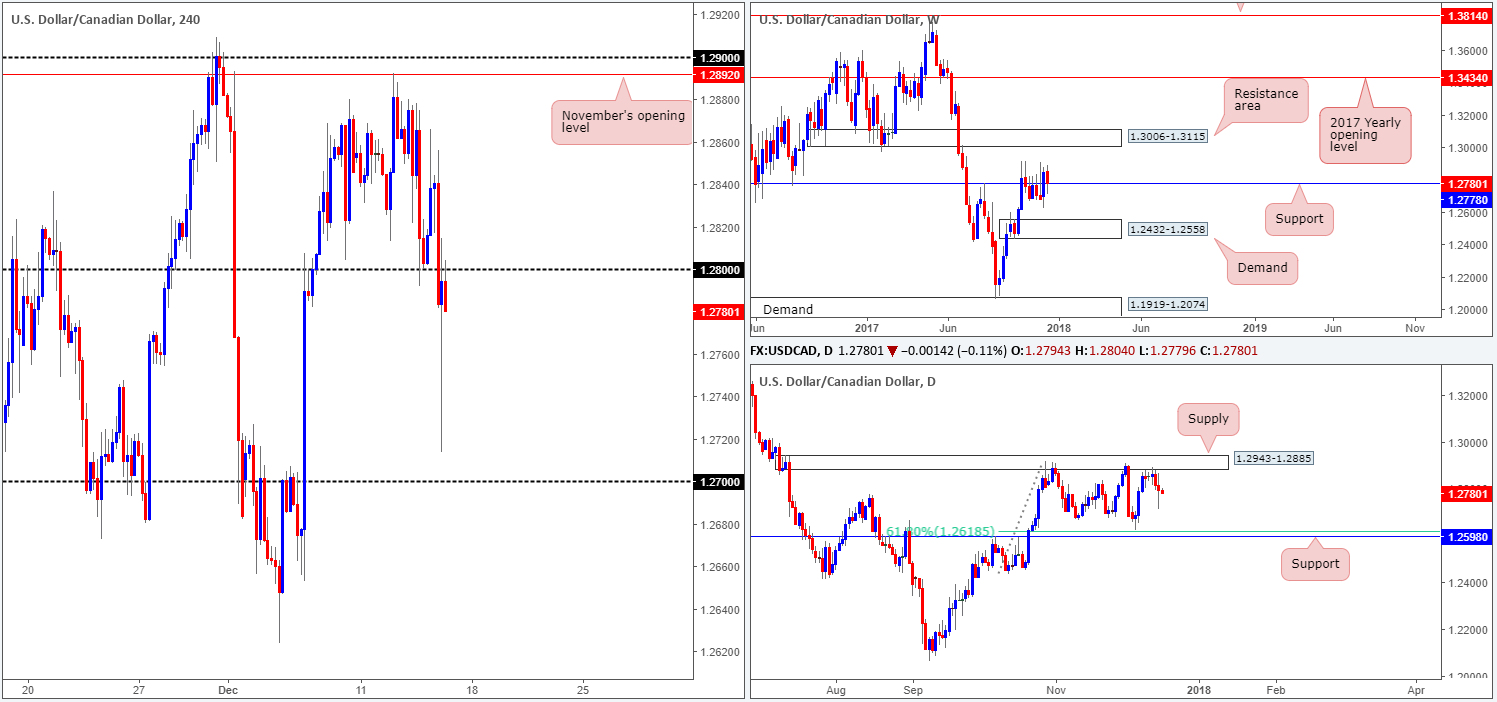
Task: Click the red 1.28920 price label
Action: 720,74
